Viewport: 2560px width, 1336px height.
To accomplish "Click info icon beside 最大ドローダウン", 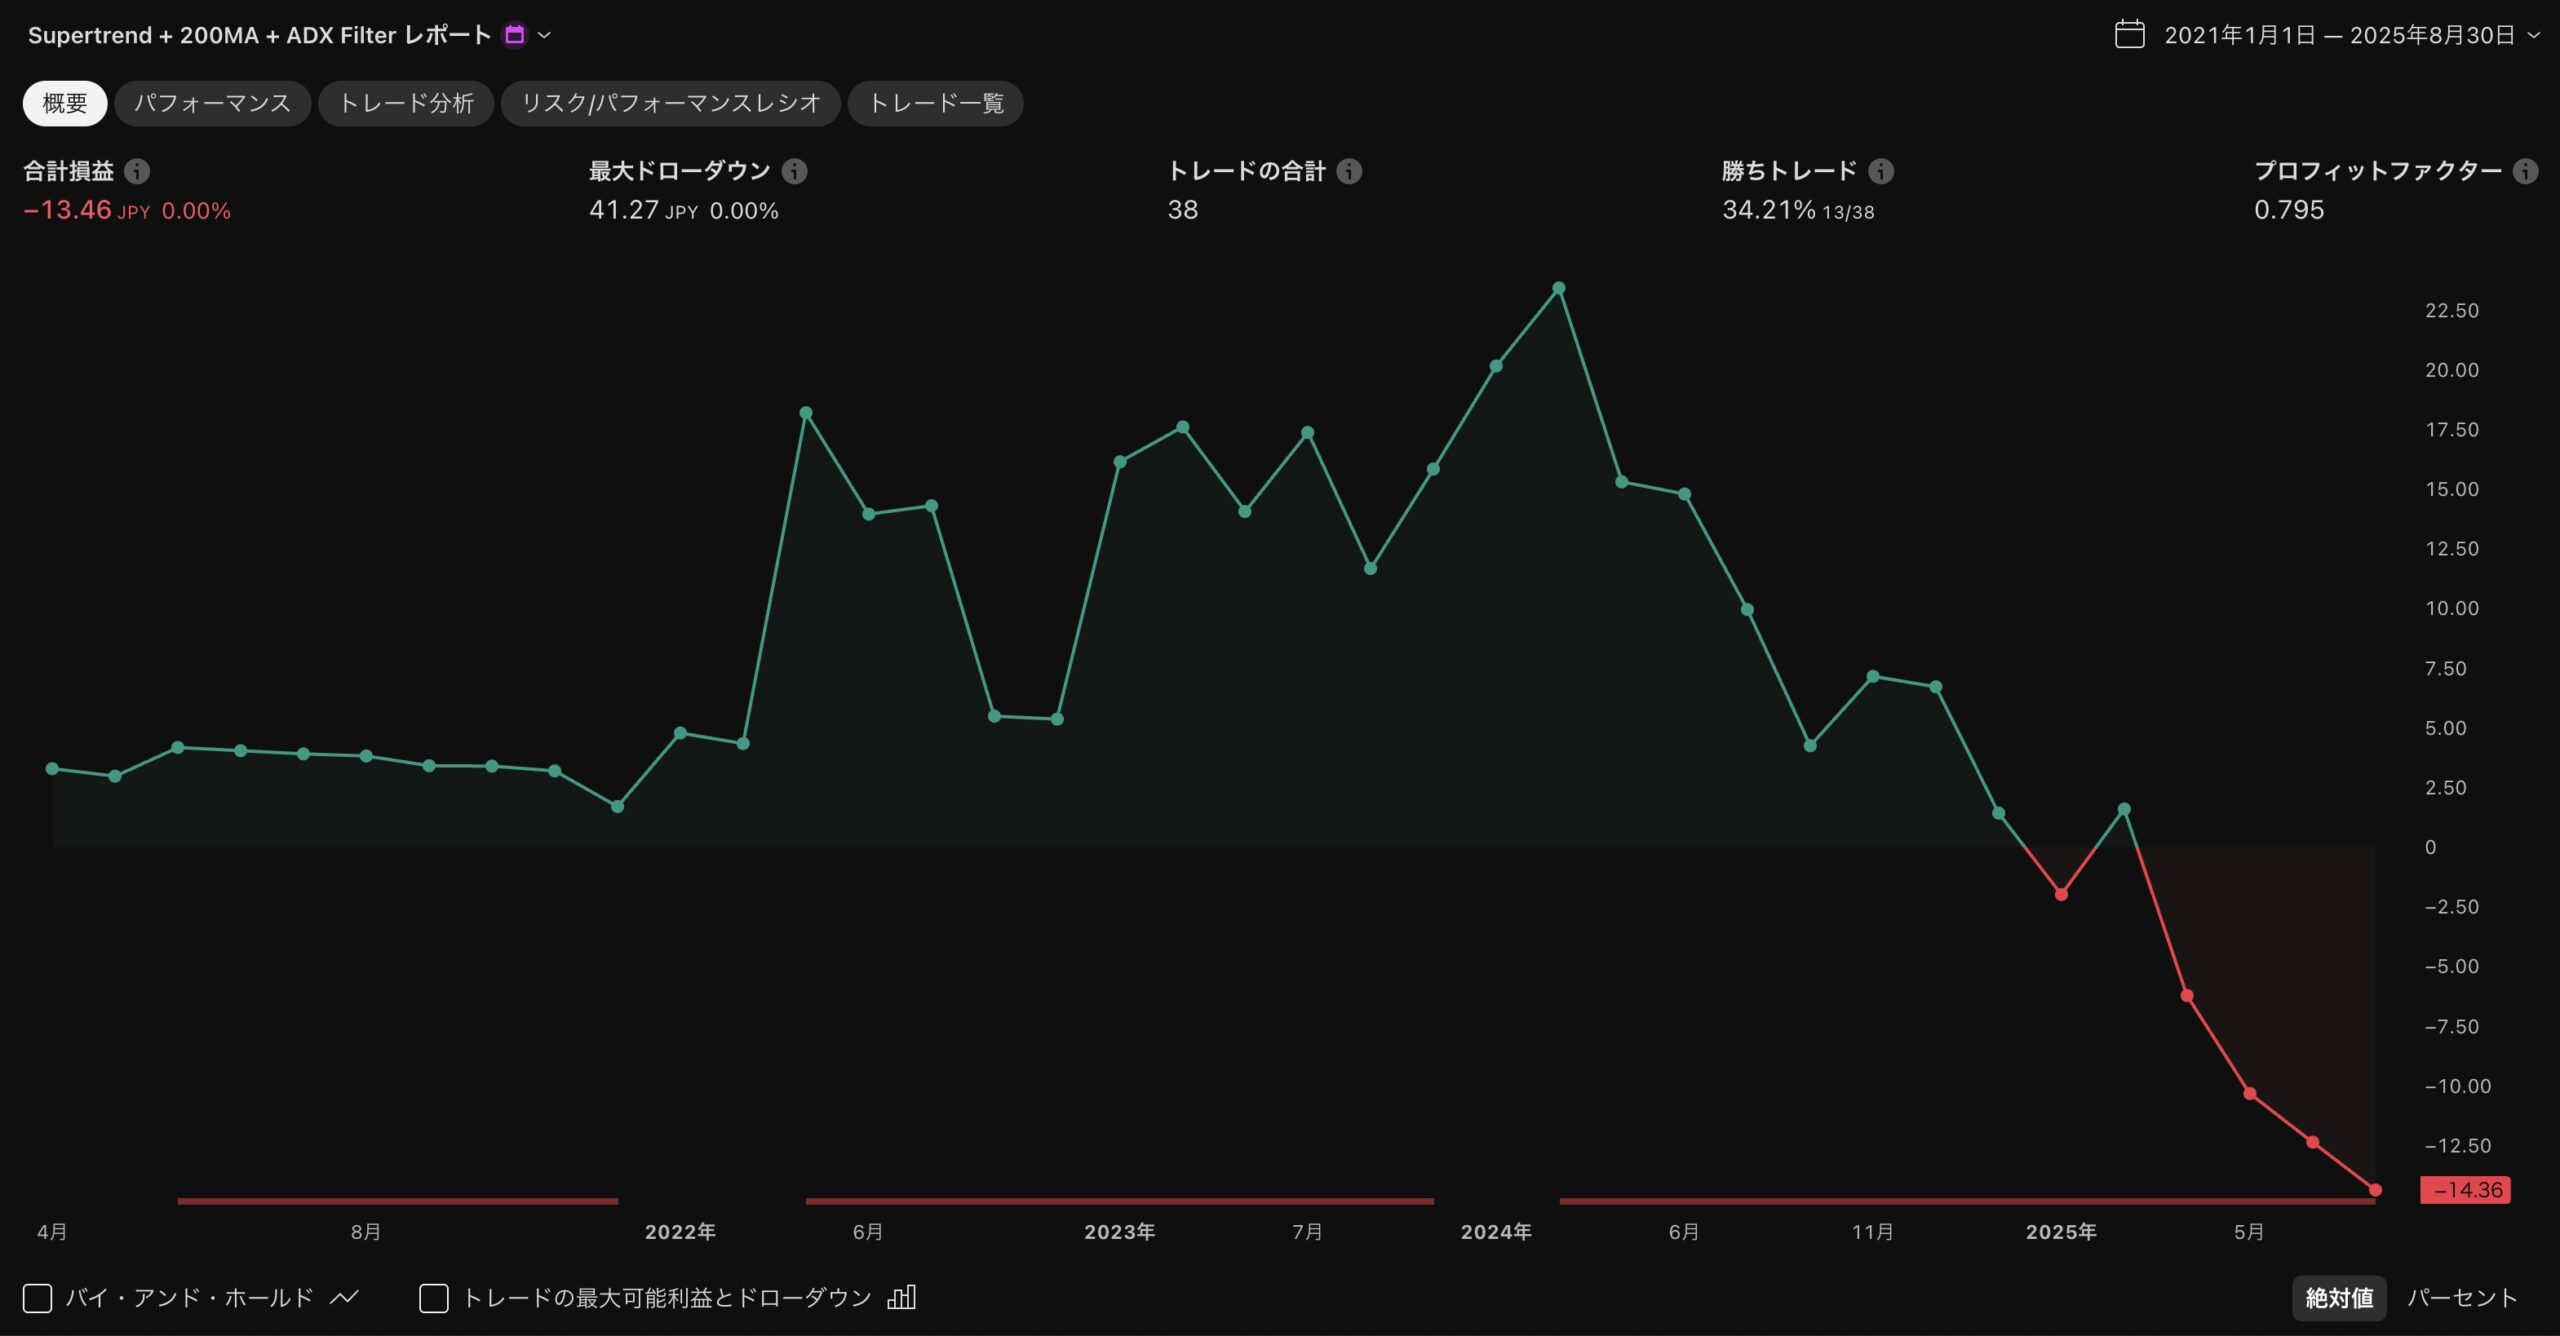I will tap(794, 171).
